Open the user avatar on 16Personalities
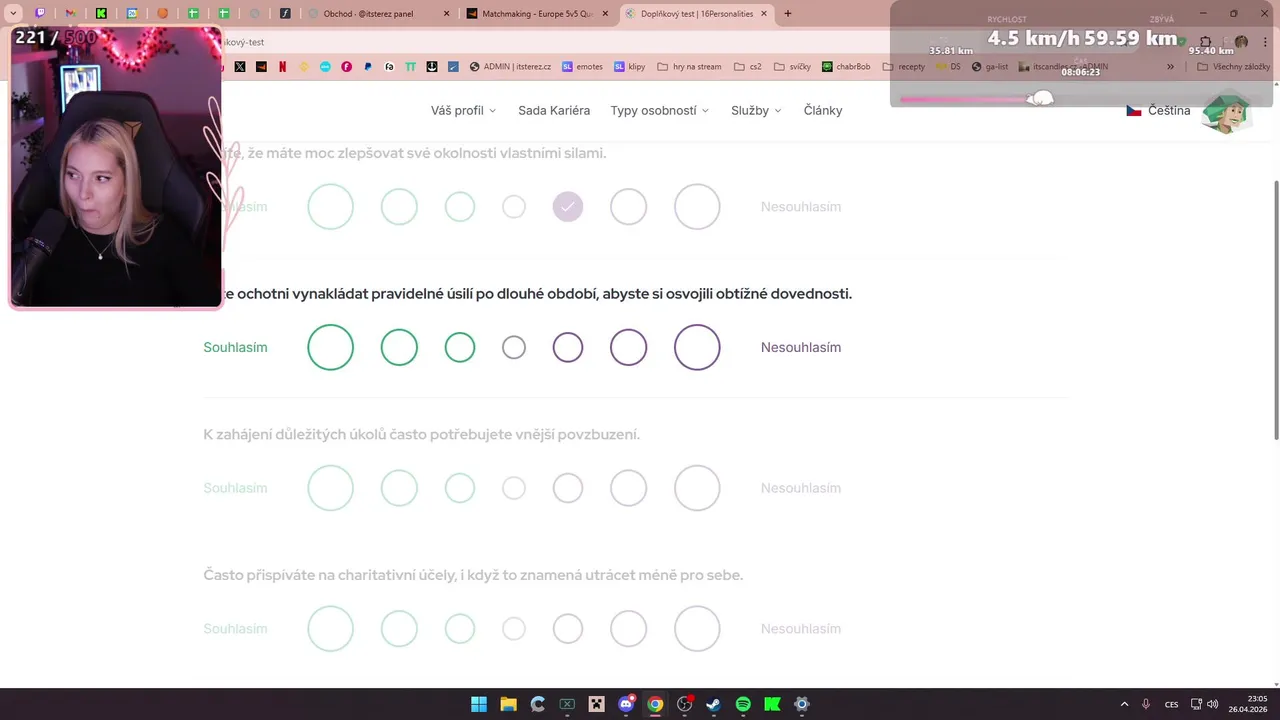Screen dimensions: 1280x720 pyautogui.click(x=1226, y=111)
